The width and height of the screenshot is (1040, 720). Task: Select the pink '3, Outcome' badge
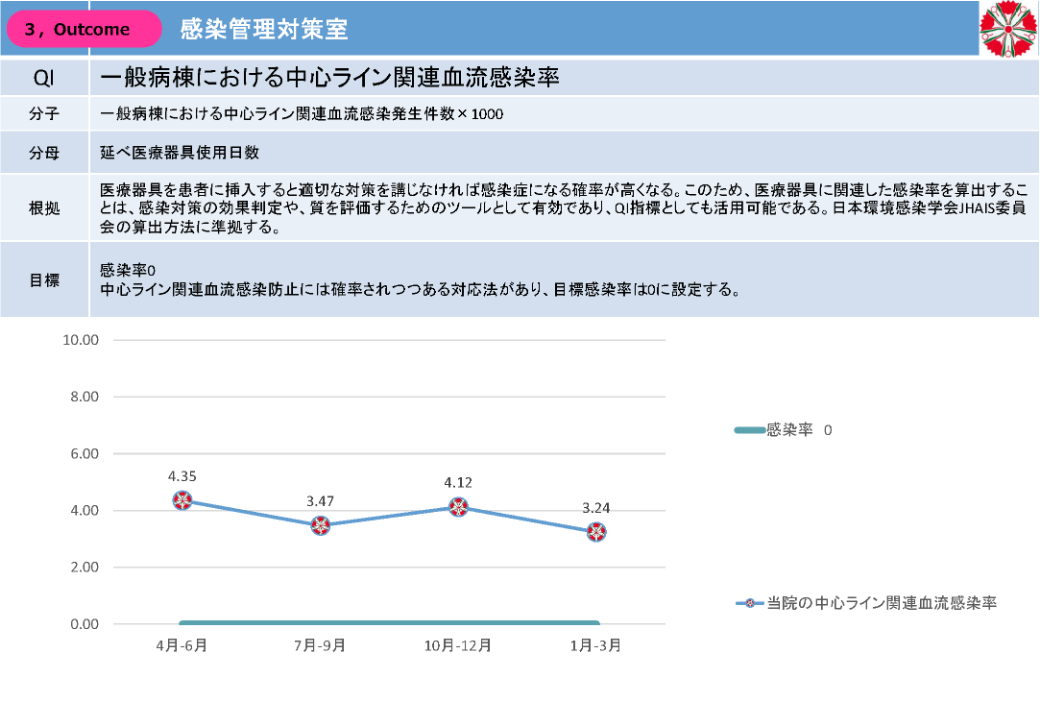point(84,29)
